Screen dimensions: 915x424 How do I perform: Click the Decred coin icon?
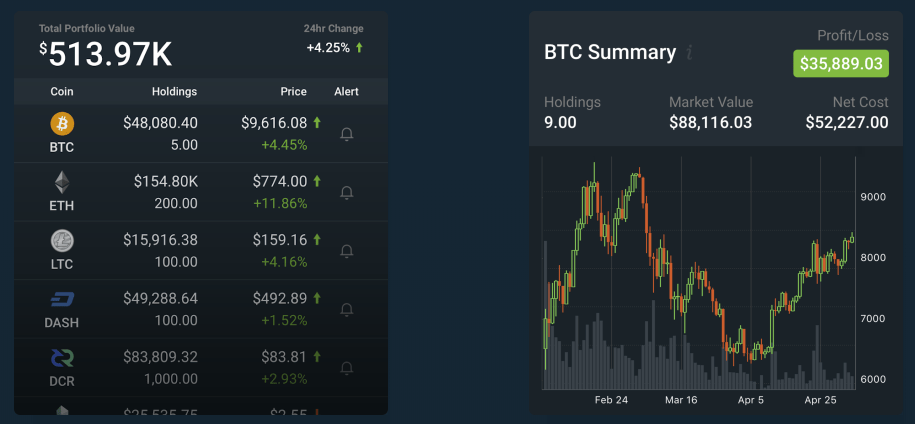click(62, 358)
